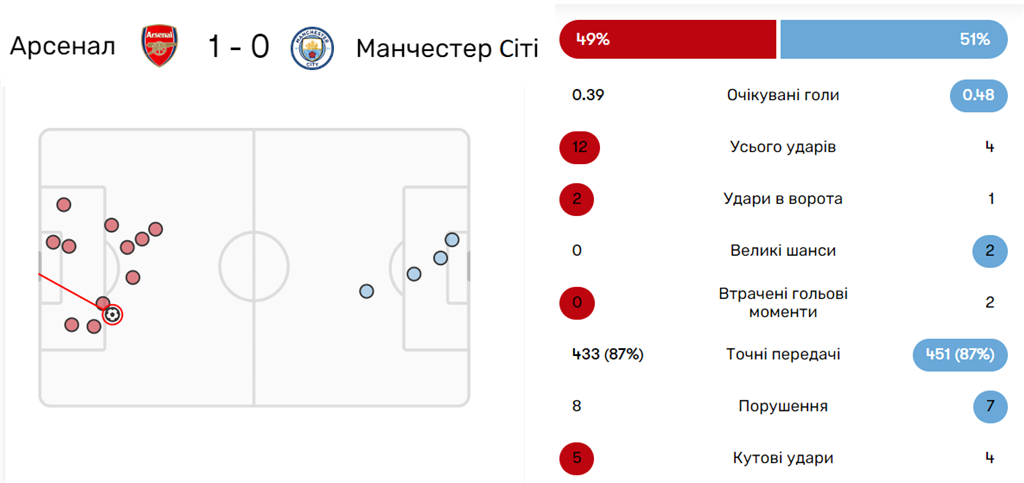
Task: Click the Arsenal club crest
Action: click(159, 47)
